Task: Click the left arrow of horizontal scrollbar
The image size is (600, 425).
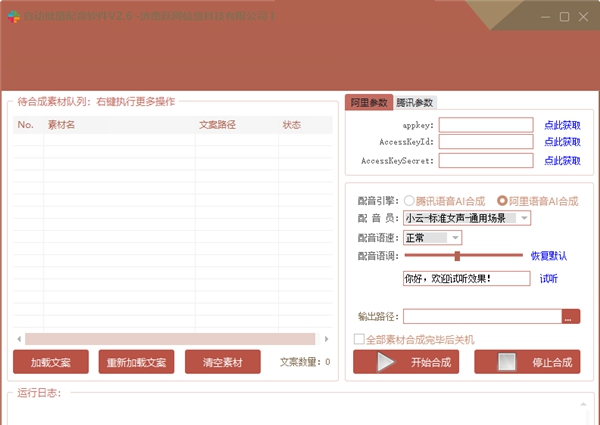Action: 19,339
